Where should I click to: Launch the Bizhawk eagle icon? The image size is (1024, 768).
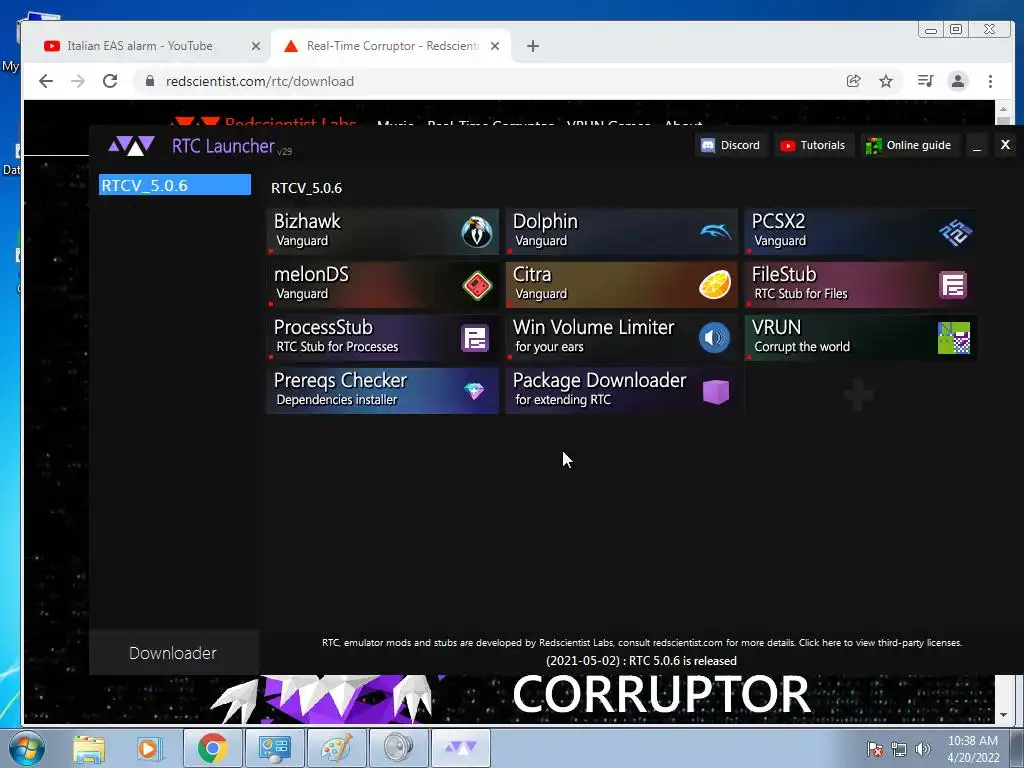(477, 231)
